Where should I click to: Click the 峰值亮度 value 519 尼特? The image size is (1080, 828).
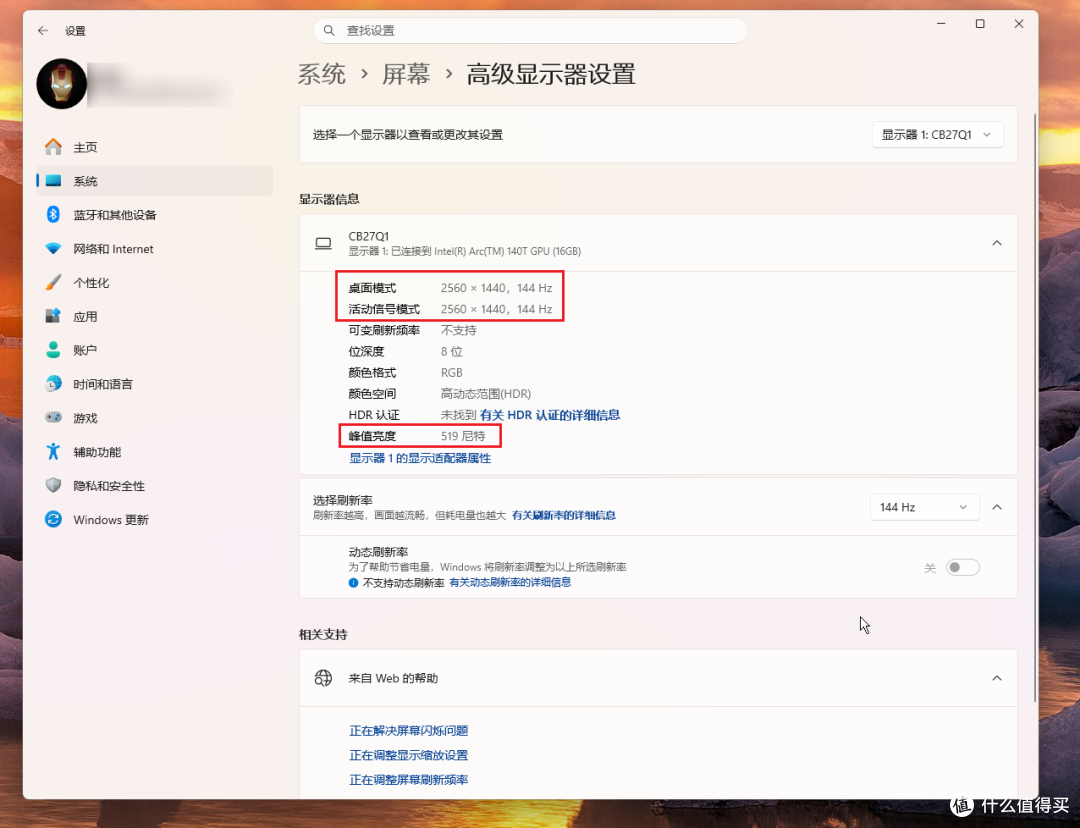click(x=463, y=436)
